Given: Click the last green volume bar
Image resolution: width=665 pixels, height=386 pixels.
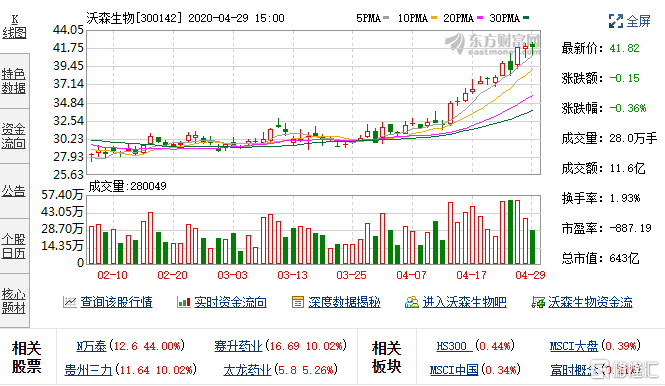Looking at the screenshot, I should (x=533, y=247).
